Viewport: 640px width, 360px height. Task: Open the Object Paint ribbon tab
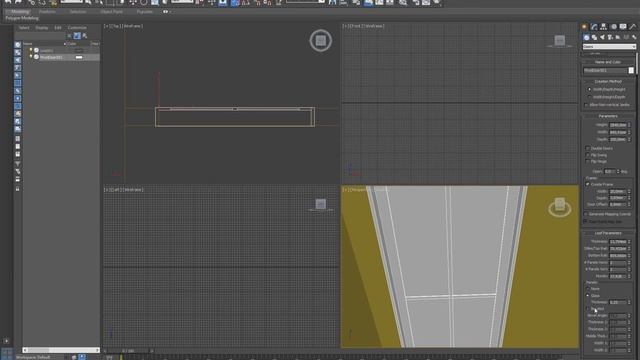point(111,12)
